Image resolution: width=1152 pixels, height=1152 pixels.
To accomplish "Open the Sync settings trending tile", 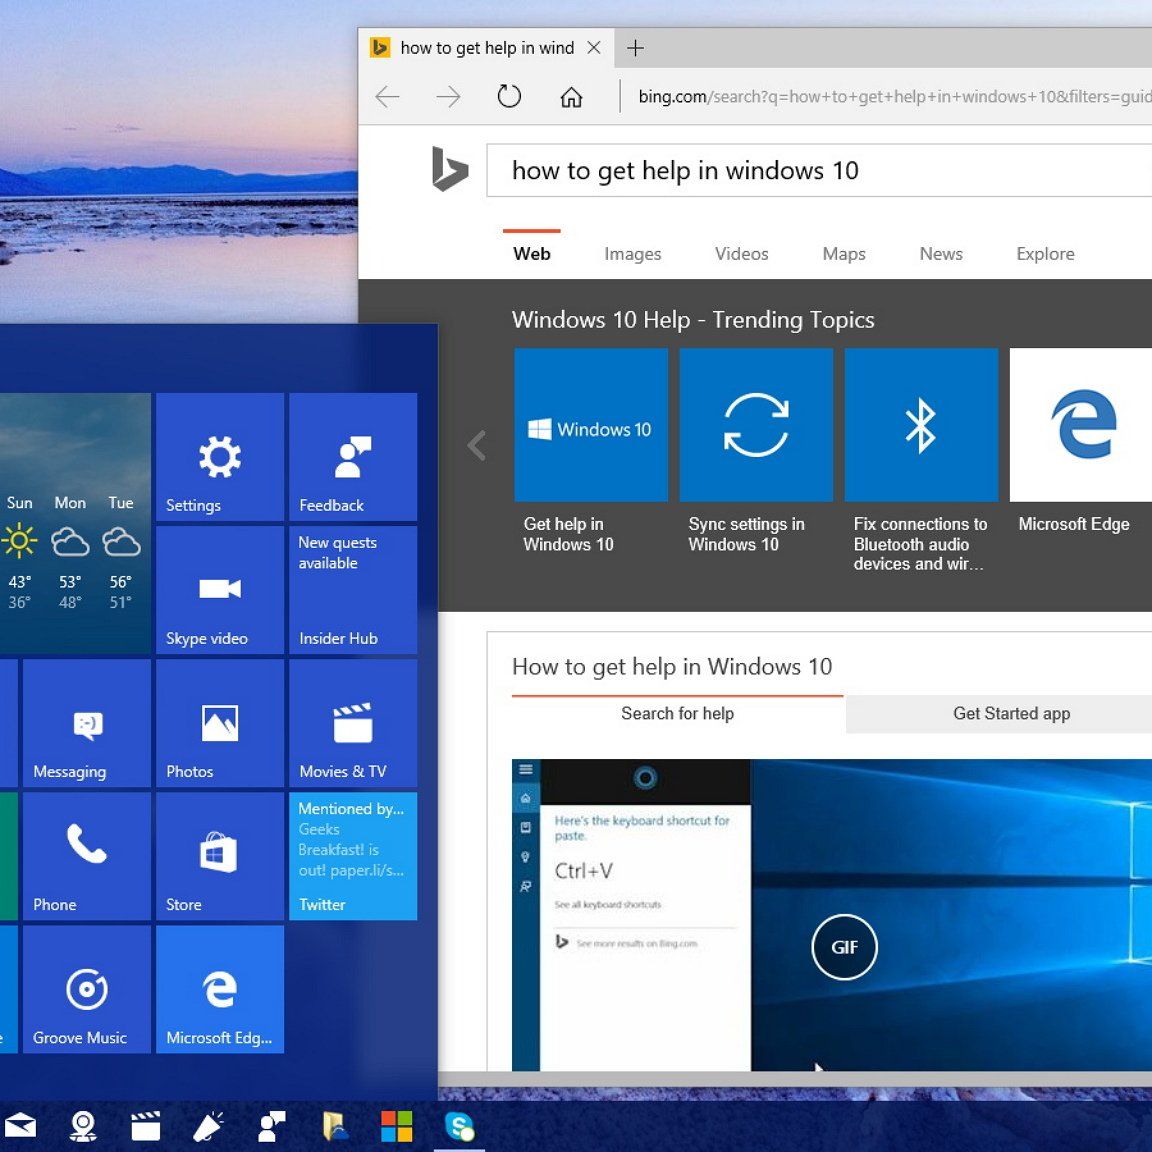I will point(756,425).
